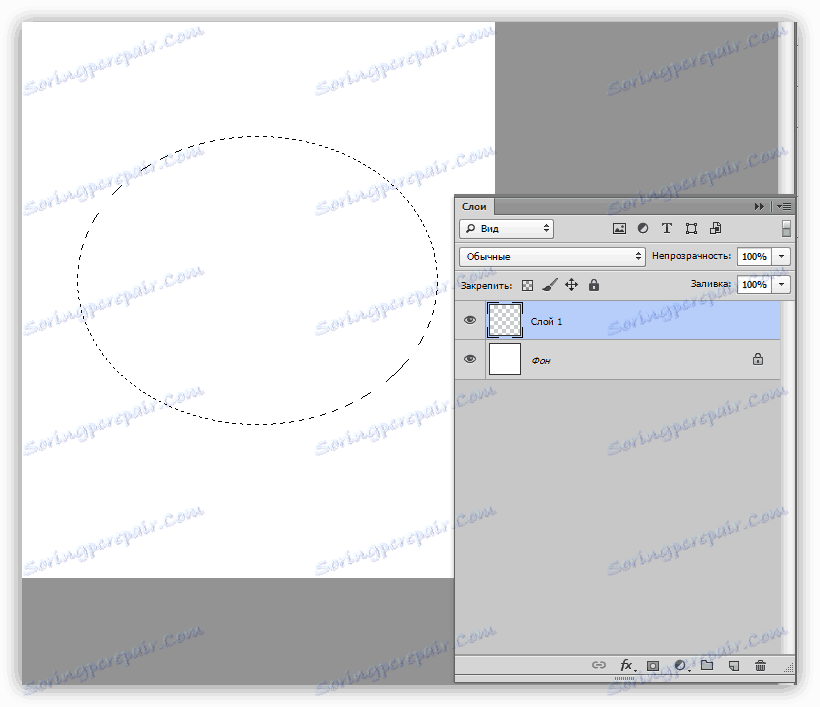This screenshot has height=707, width=820.
Task: Filter layers by shape layers icon
Action: (691, 229)
